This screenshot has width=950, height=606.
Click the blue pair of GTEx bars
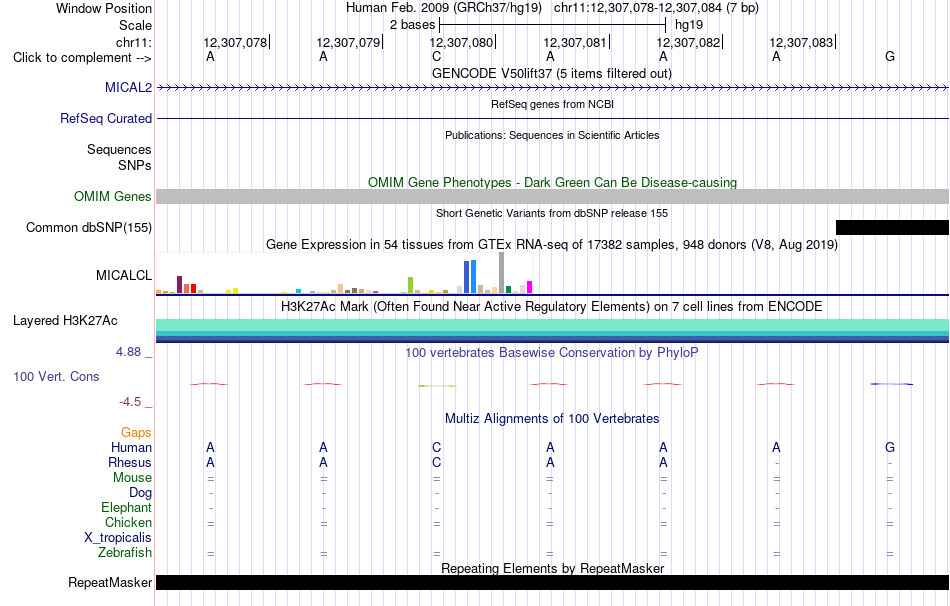[470, 277]
